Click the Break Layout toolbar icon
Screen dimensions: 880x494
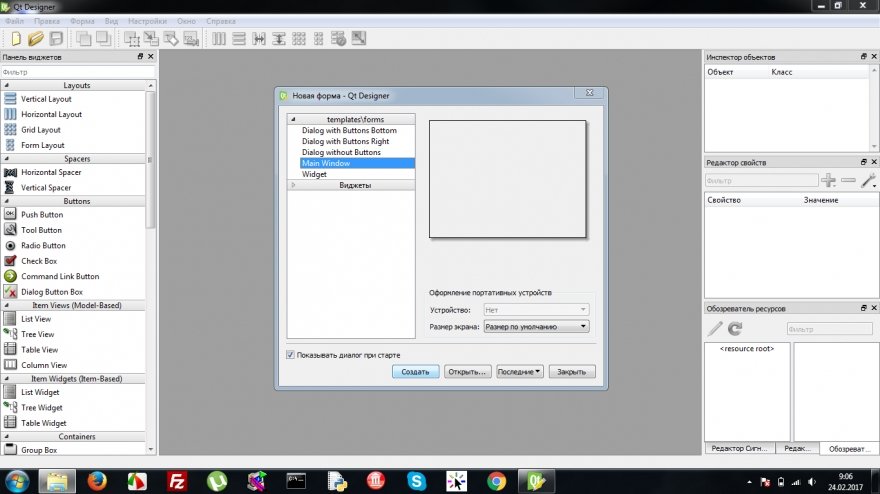[x=338, y=39]
